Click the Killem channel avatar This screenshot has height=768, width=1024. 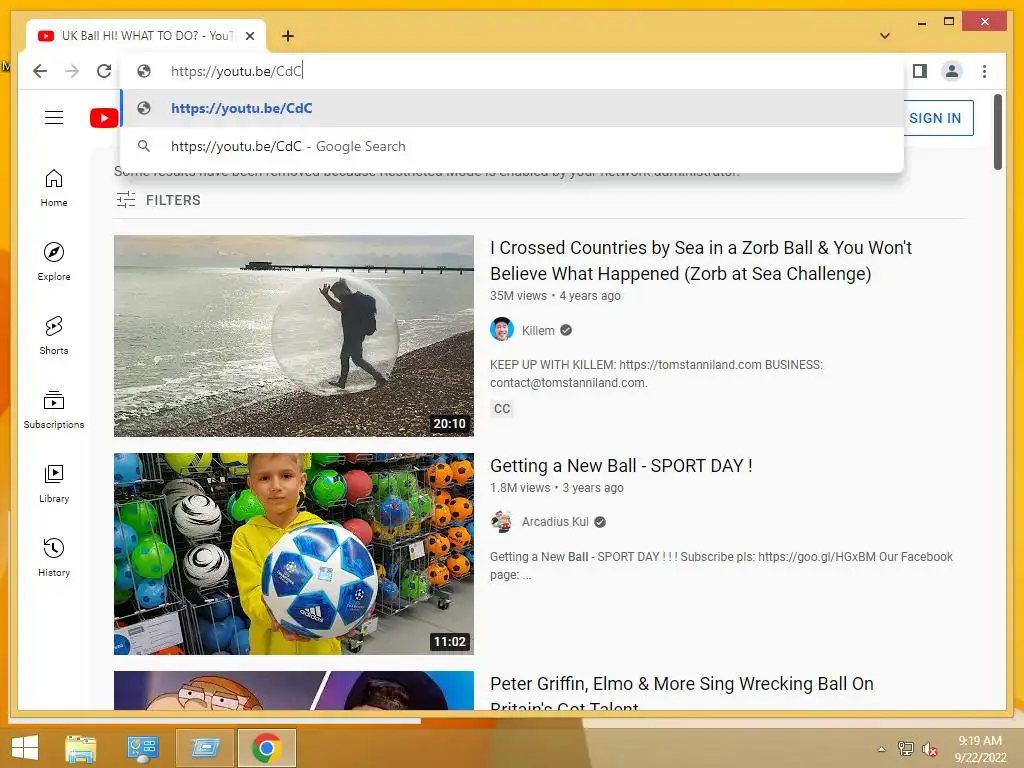pyautogui.click(x=502, y=329)
